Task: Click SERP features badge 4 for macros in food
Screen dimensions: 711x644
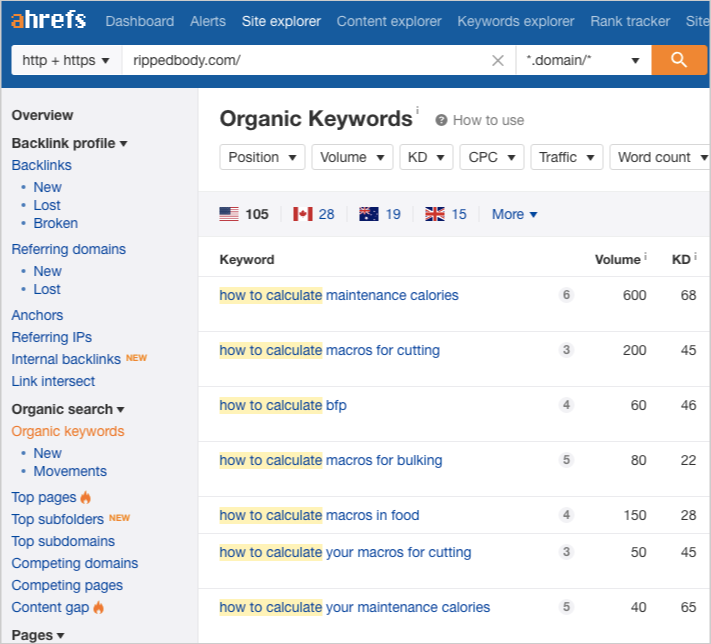Action: tap(566, 515)
